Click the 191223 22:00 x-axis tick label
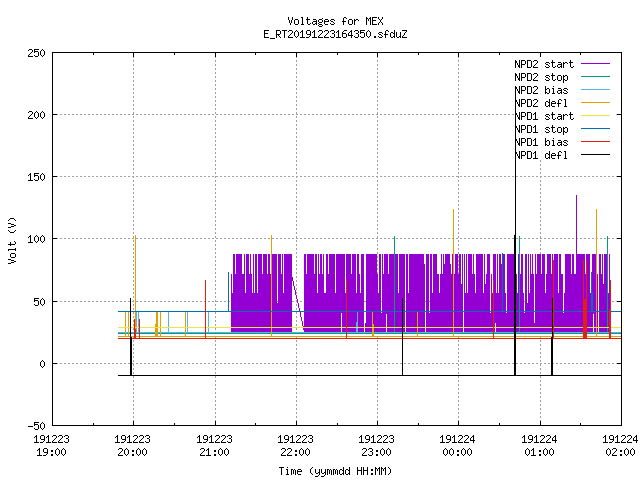This screenshot has height=480, width=640. point(296,446)
